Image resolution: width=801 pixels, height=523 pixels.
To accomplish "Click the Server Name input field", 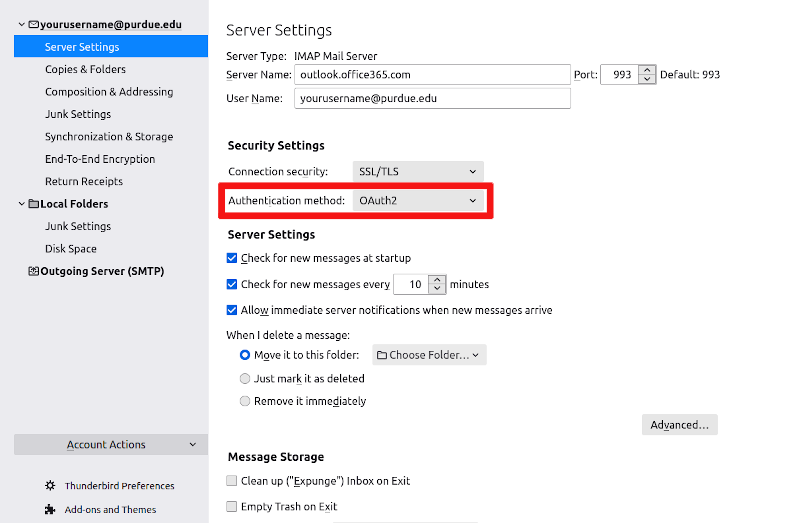I will click(431, 75).
